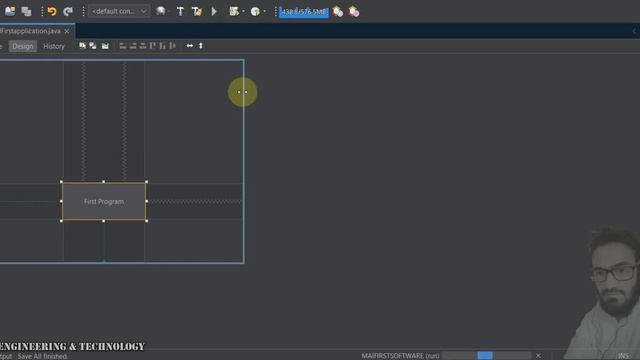Image resolution: width=640 pixels, height=360 pixels.
Task: Select the First Program button component
Action: click(x=104, y=201)
